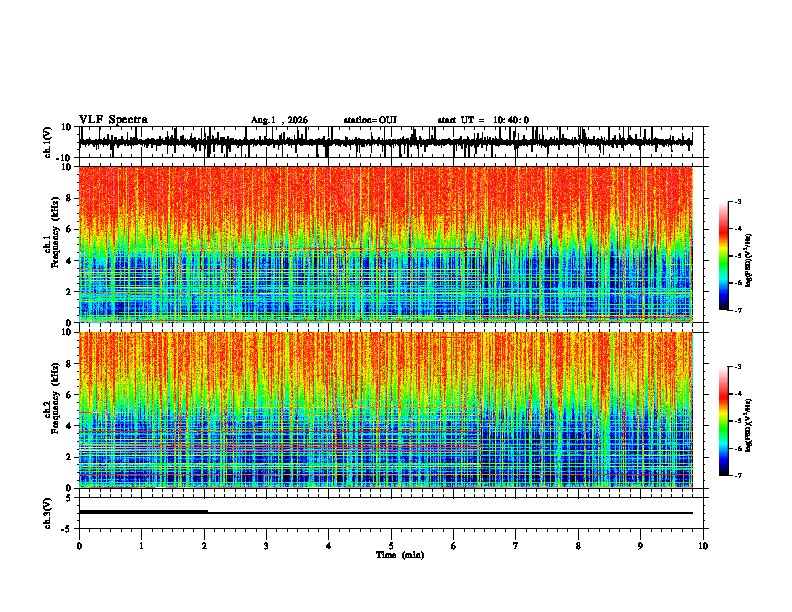Click the '-3' tick on ch.1 colorbar

[737, 201]
